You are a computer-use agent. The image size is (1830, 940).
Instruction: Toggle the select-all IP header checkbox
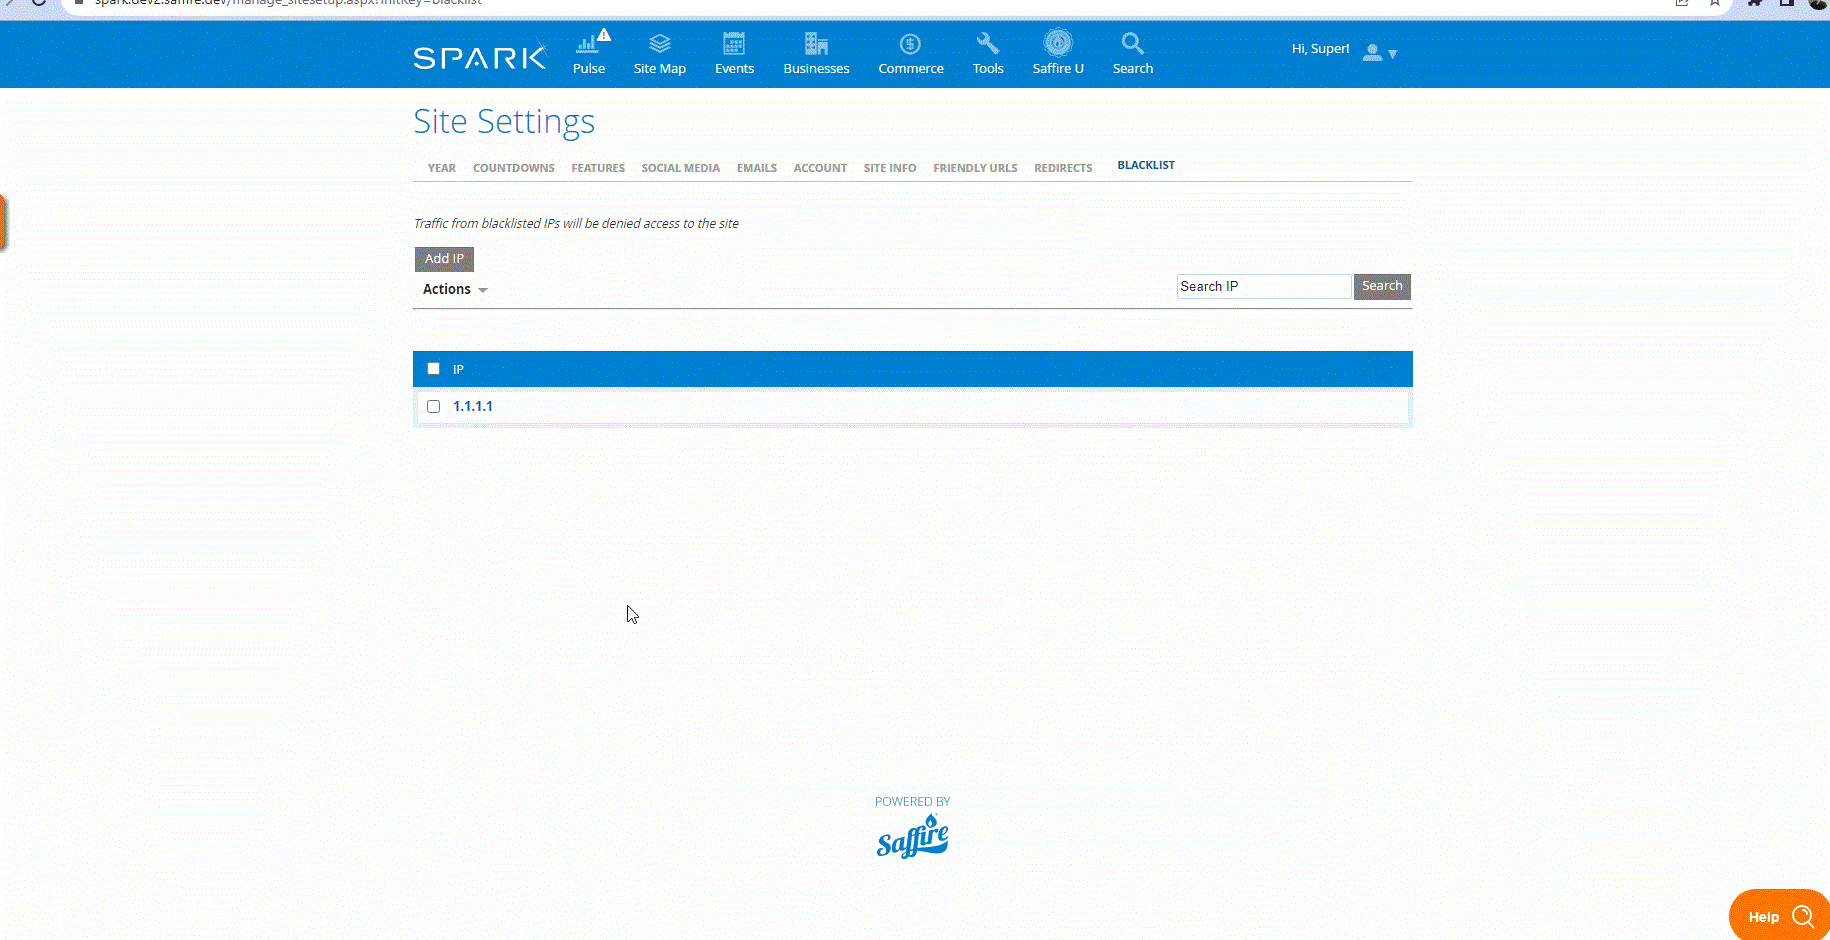tap(434, 369)
